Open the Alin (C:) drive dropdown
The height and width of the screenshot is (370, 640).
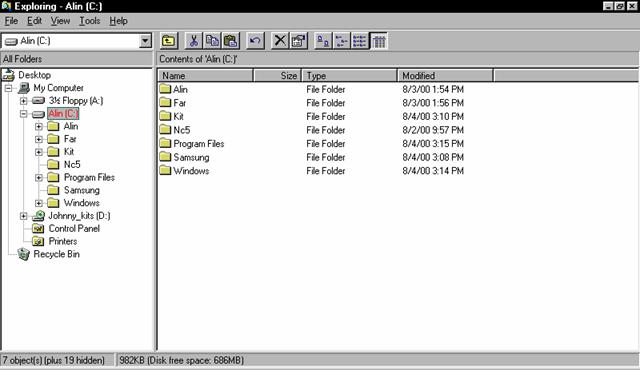145,41
